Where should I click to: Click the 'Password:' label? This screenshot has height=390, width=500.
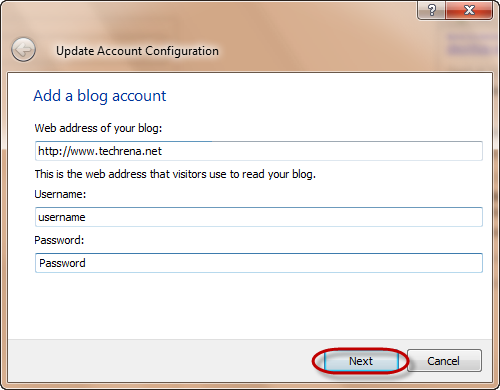click(x=59, y=240)
